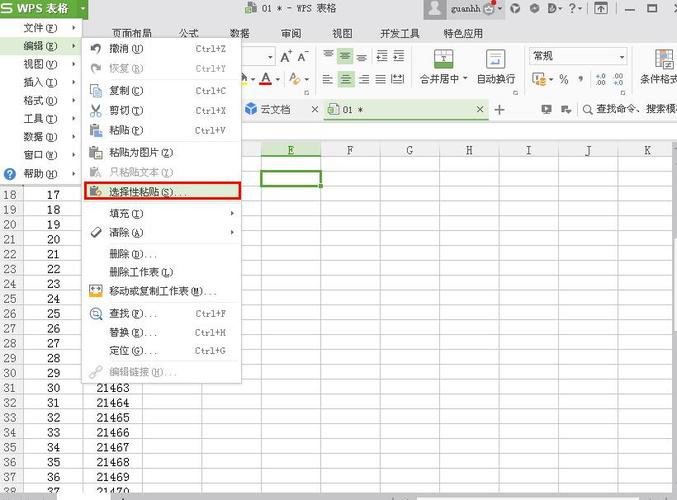Image resolution: width=677 pixels, height=500 pixels.
Task: Click the decrease indent icon
Action: pos(382,56)
